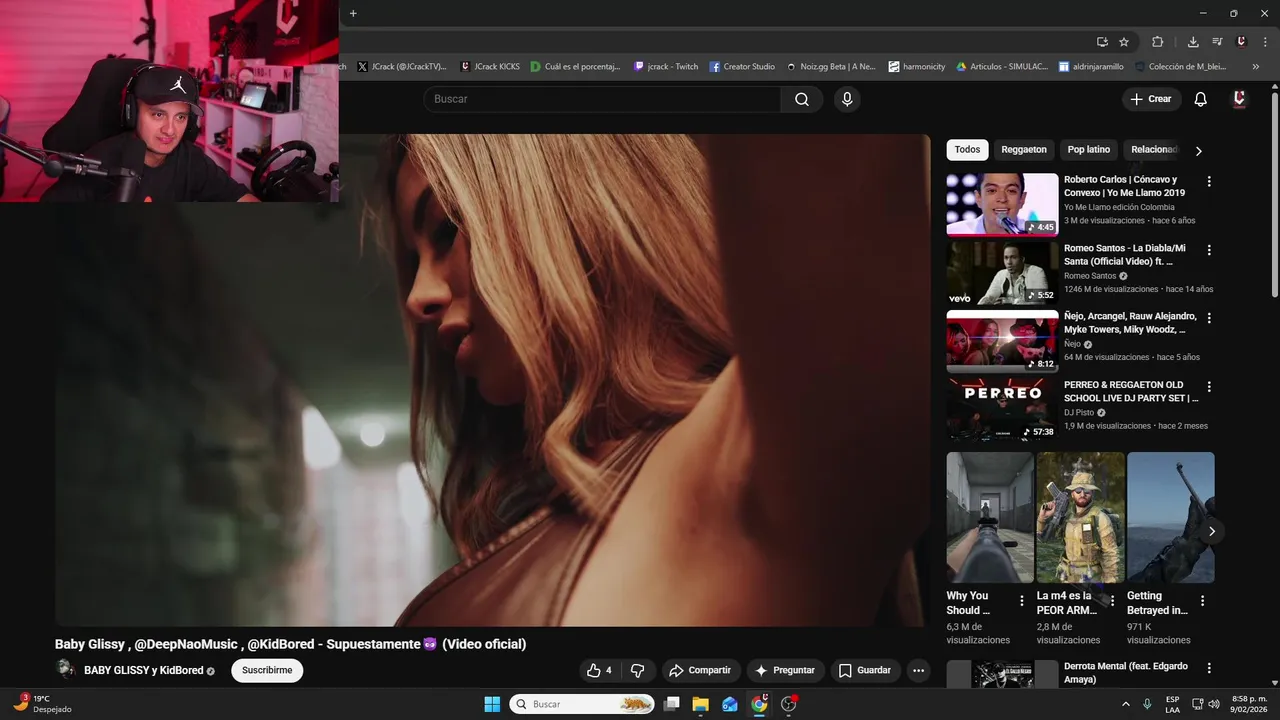
Task: Dislike the video with thumbs down
Action: tap(637, 670)
